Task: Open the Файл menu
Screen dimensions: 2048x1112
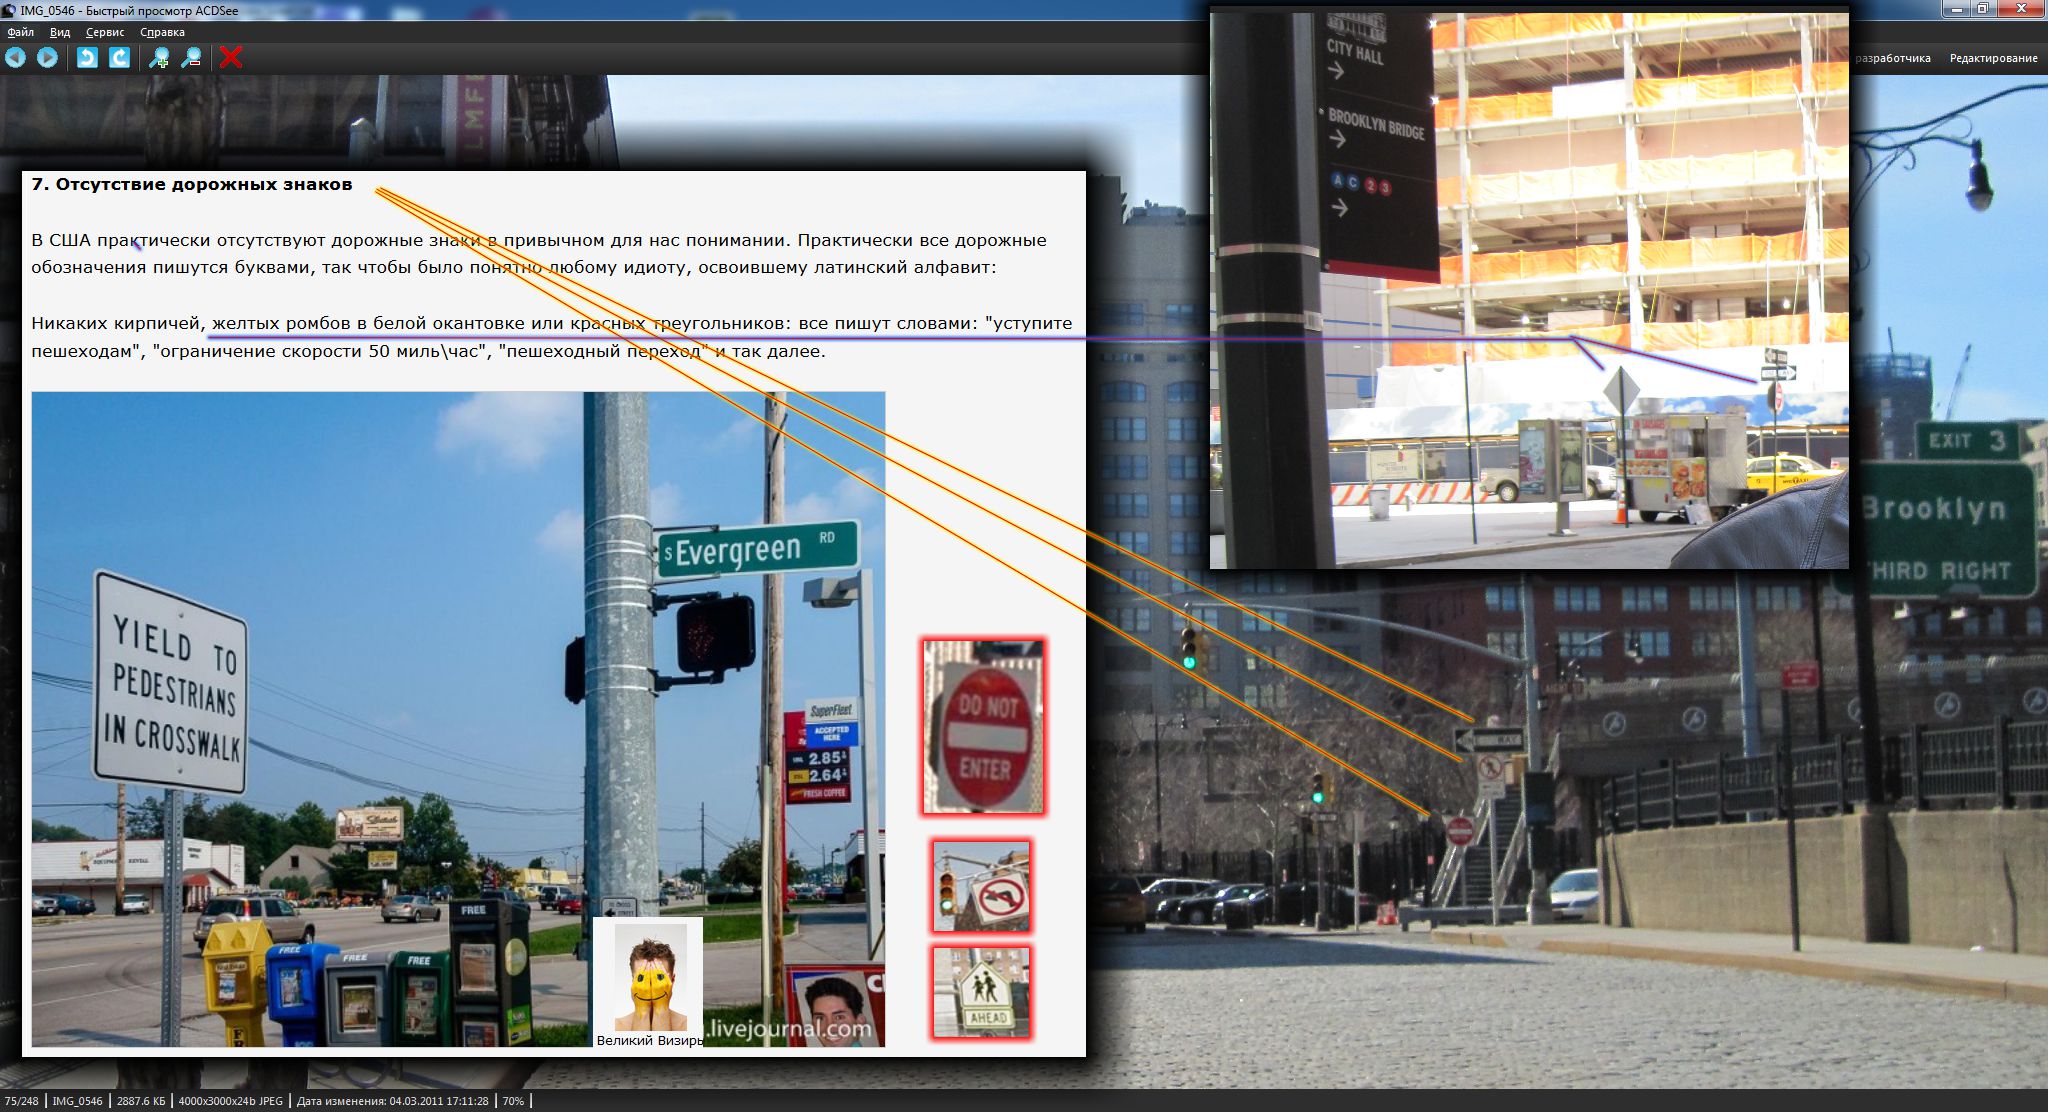Action: pos(20,32)
